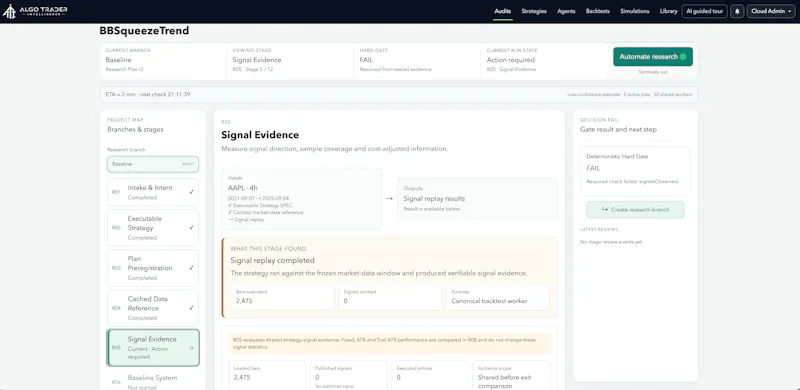The image size is (800, 390).
Task: Click the Gate result and next step heading
Action: [618, 130]
